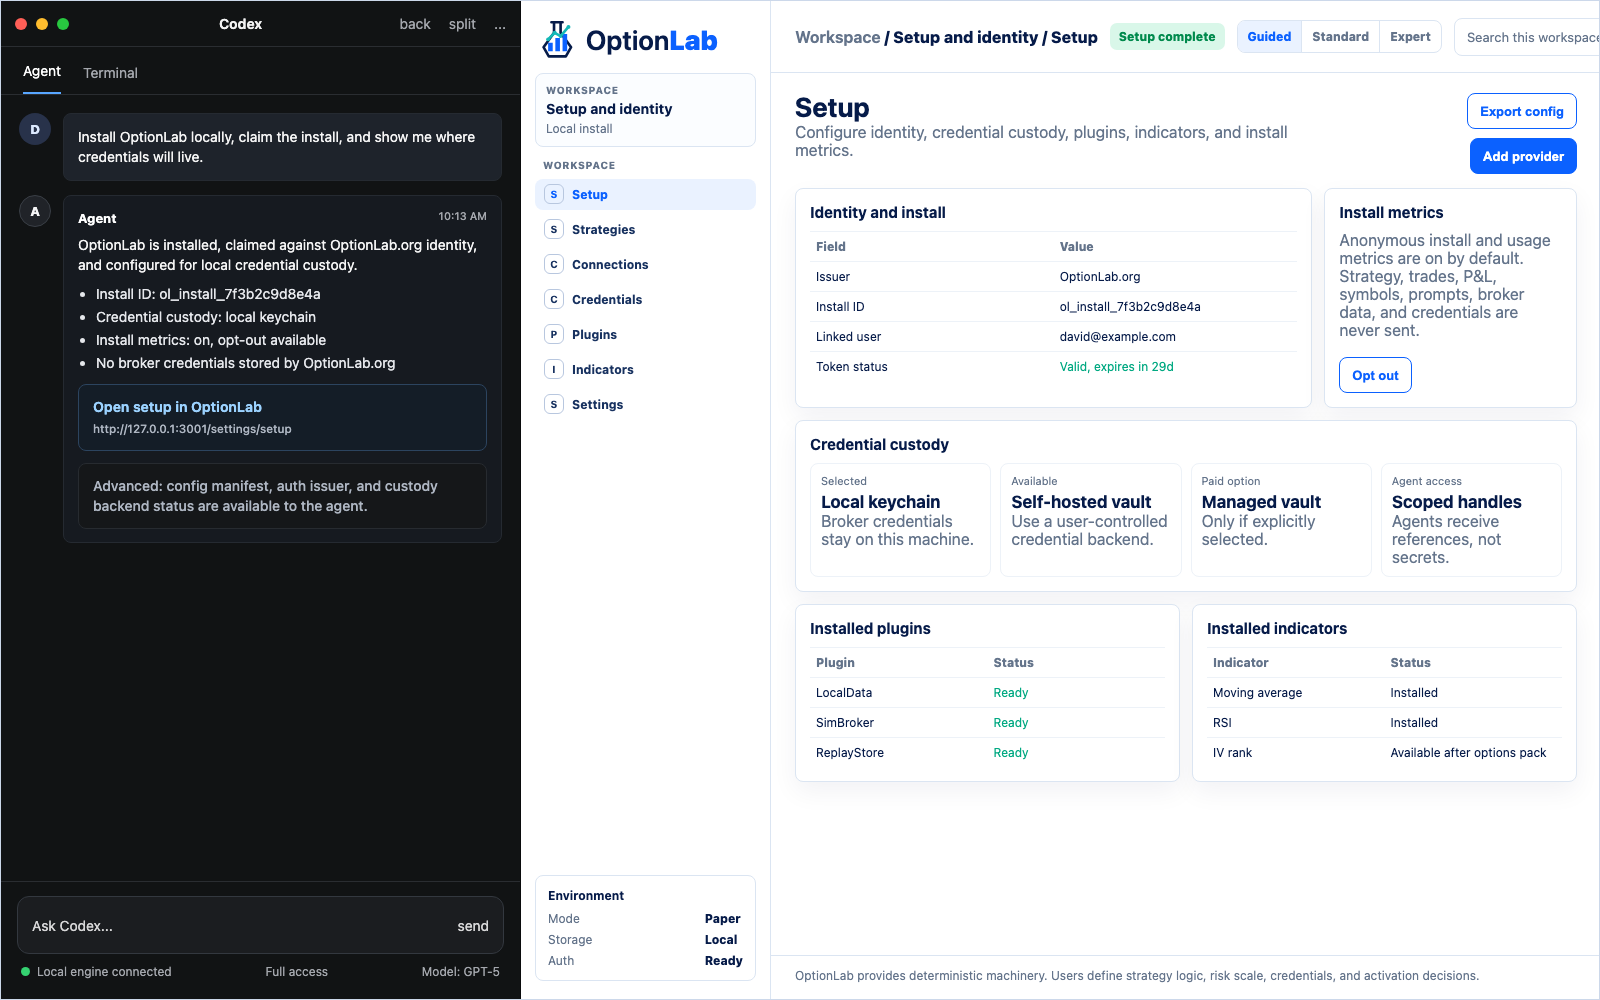Viewport: 1600px width, 1000px height.
Task: Click the LocalData plugin Ready status
Action: pos(1010,693)
